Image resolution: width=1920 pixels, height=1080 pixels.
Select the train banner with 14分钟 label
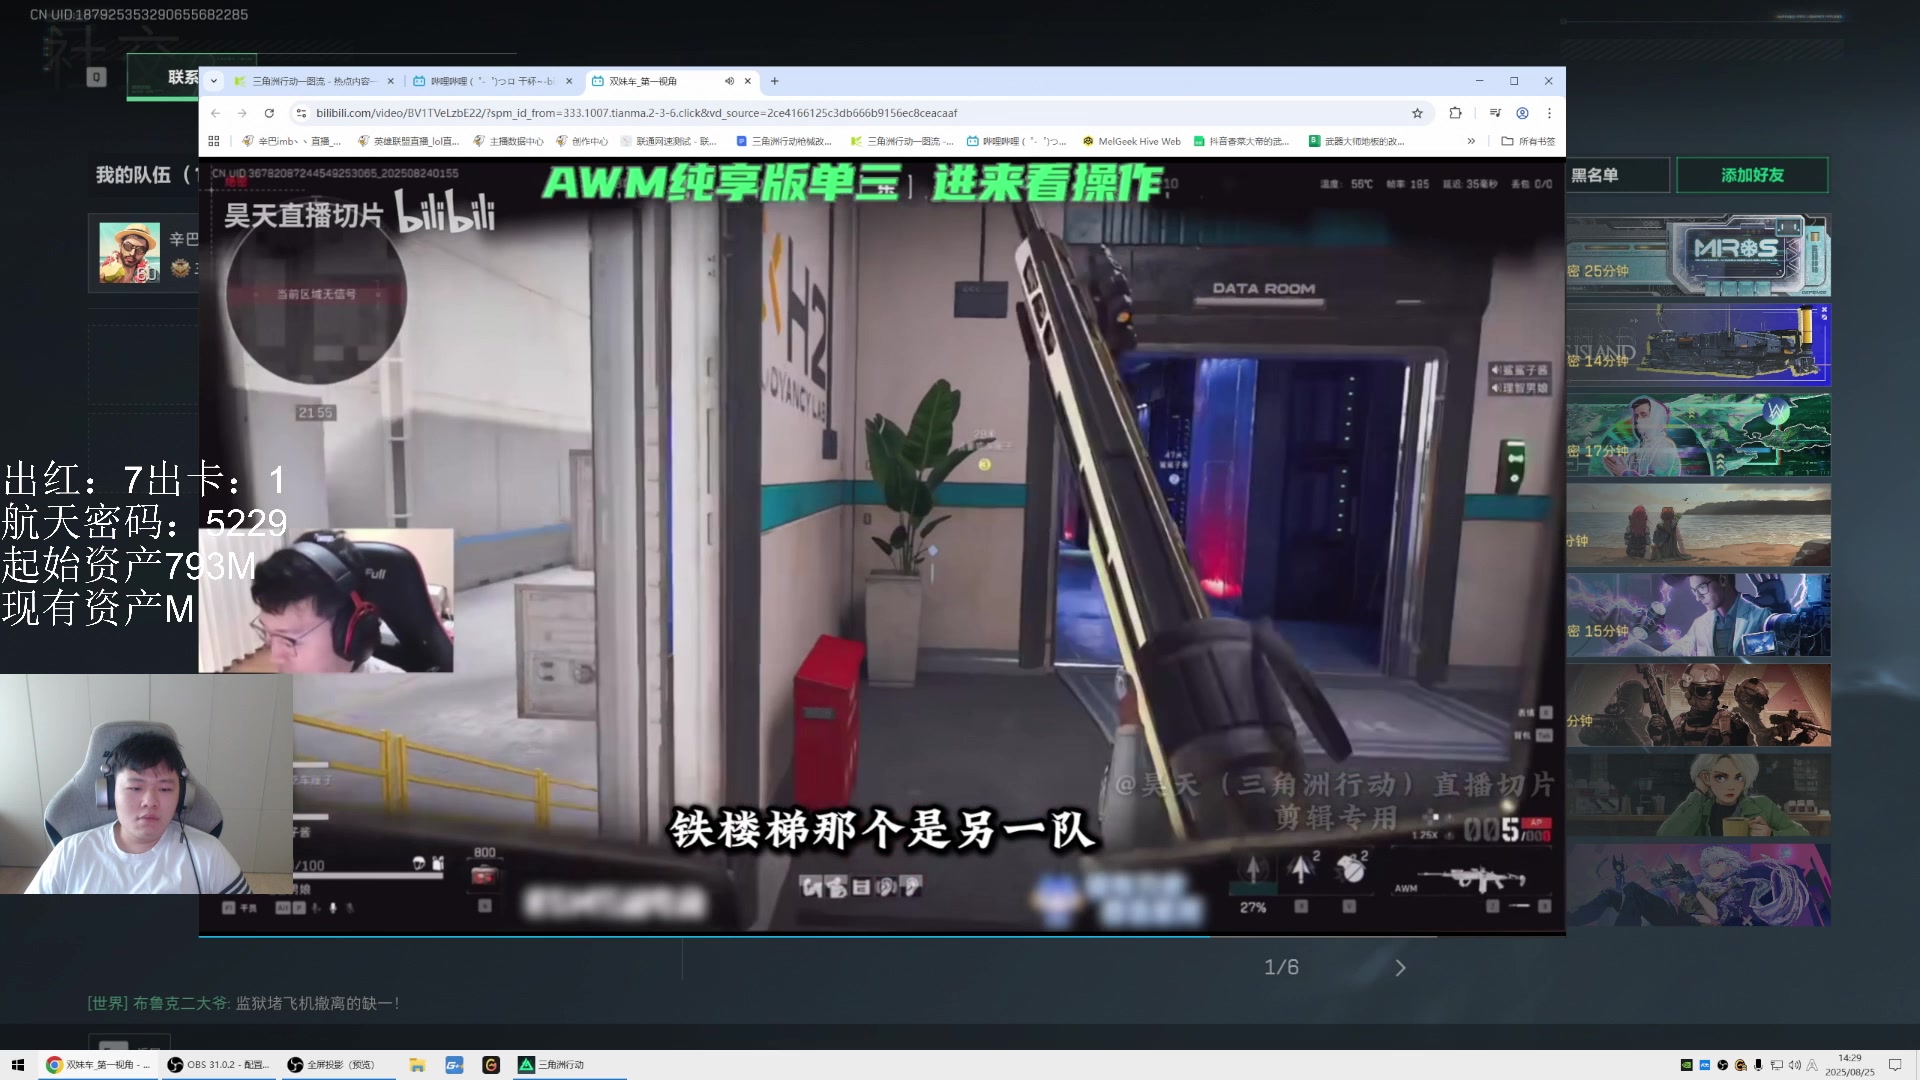pyautogui.click(x=1698, y=345)
